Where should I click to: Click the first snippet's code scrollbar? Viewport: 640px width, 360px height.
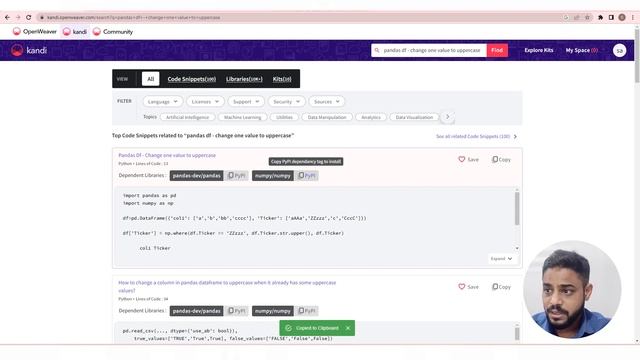click(x=517, y=209)
